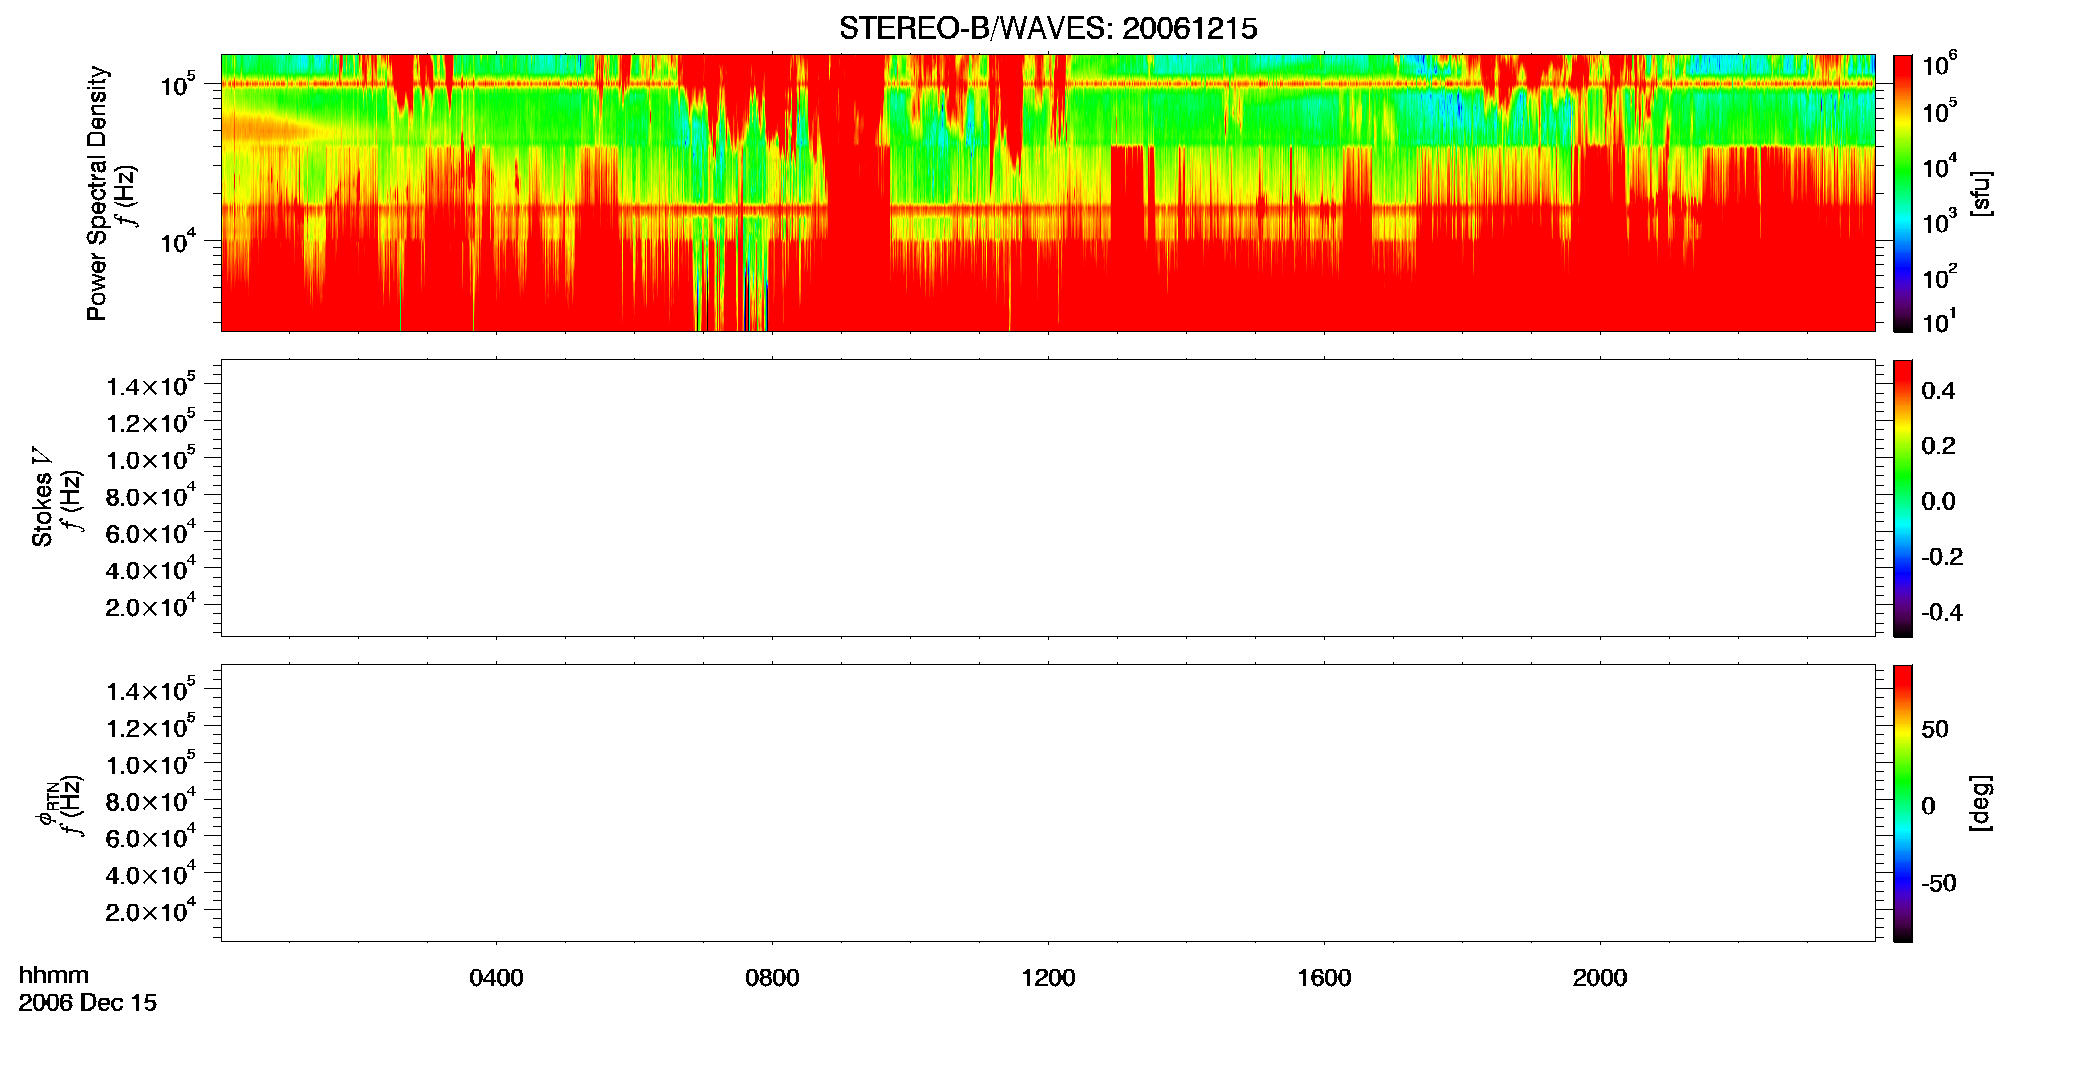Click the power spectral density color bar
The height and width of the screenshot is (1080, 2096).
click(x=1903, y=193)
